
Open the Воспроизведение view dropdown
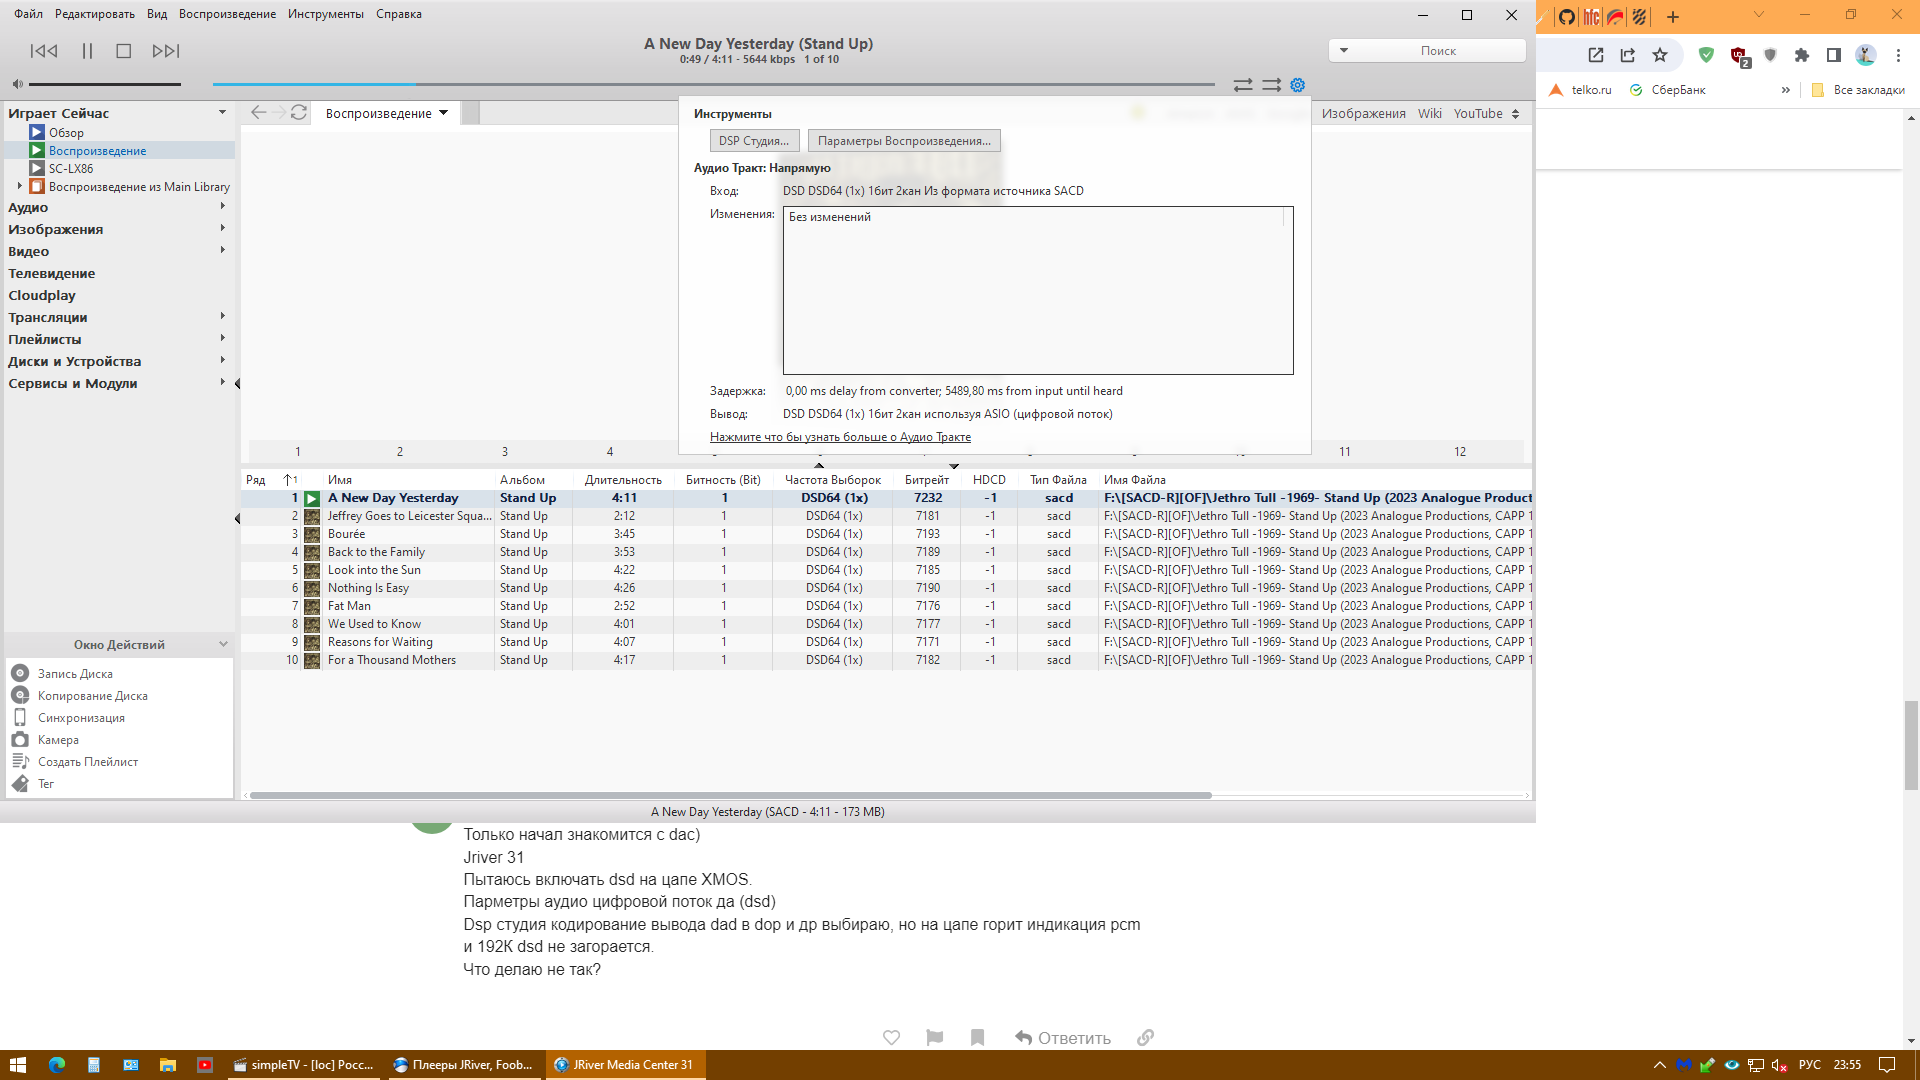point(443,113)
